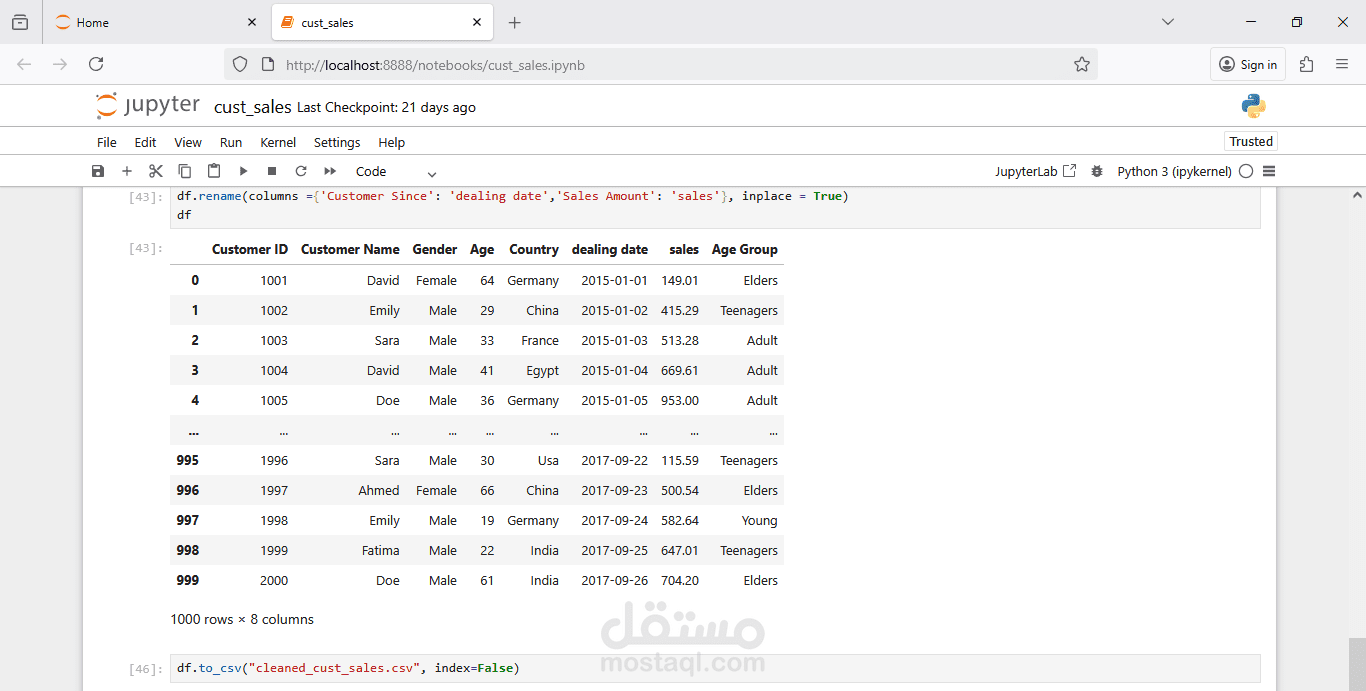The height and width of the screenshot is (691, 1366).
Task: Bookmark the page with the star icon
Action: 1081,64
